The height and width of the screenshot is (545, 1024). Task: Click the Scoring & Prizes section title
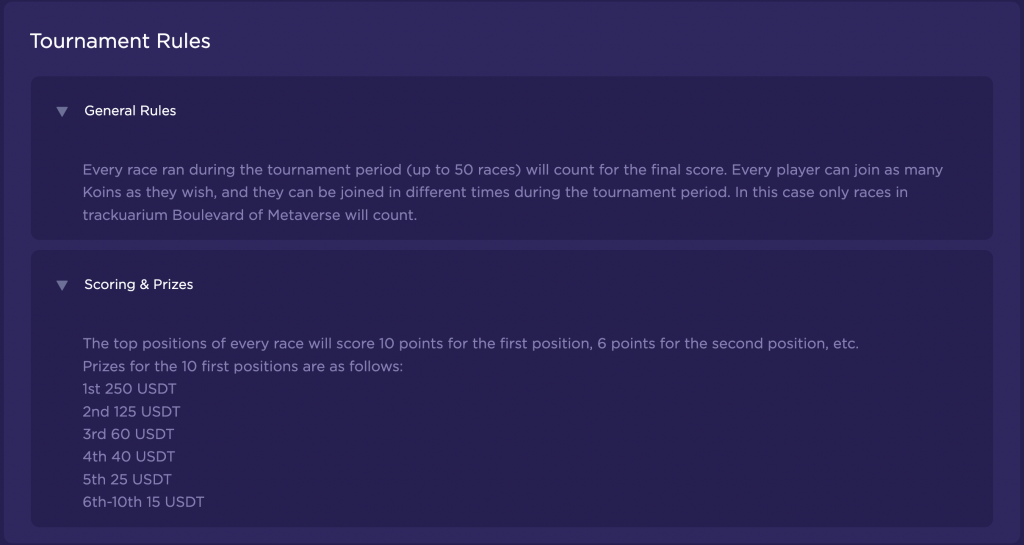(138, 285)
